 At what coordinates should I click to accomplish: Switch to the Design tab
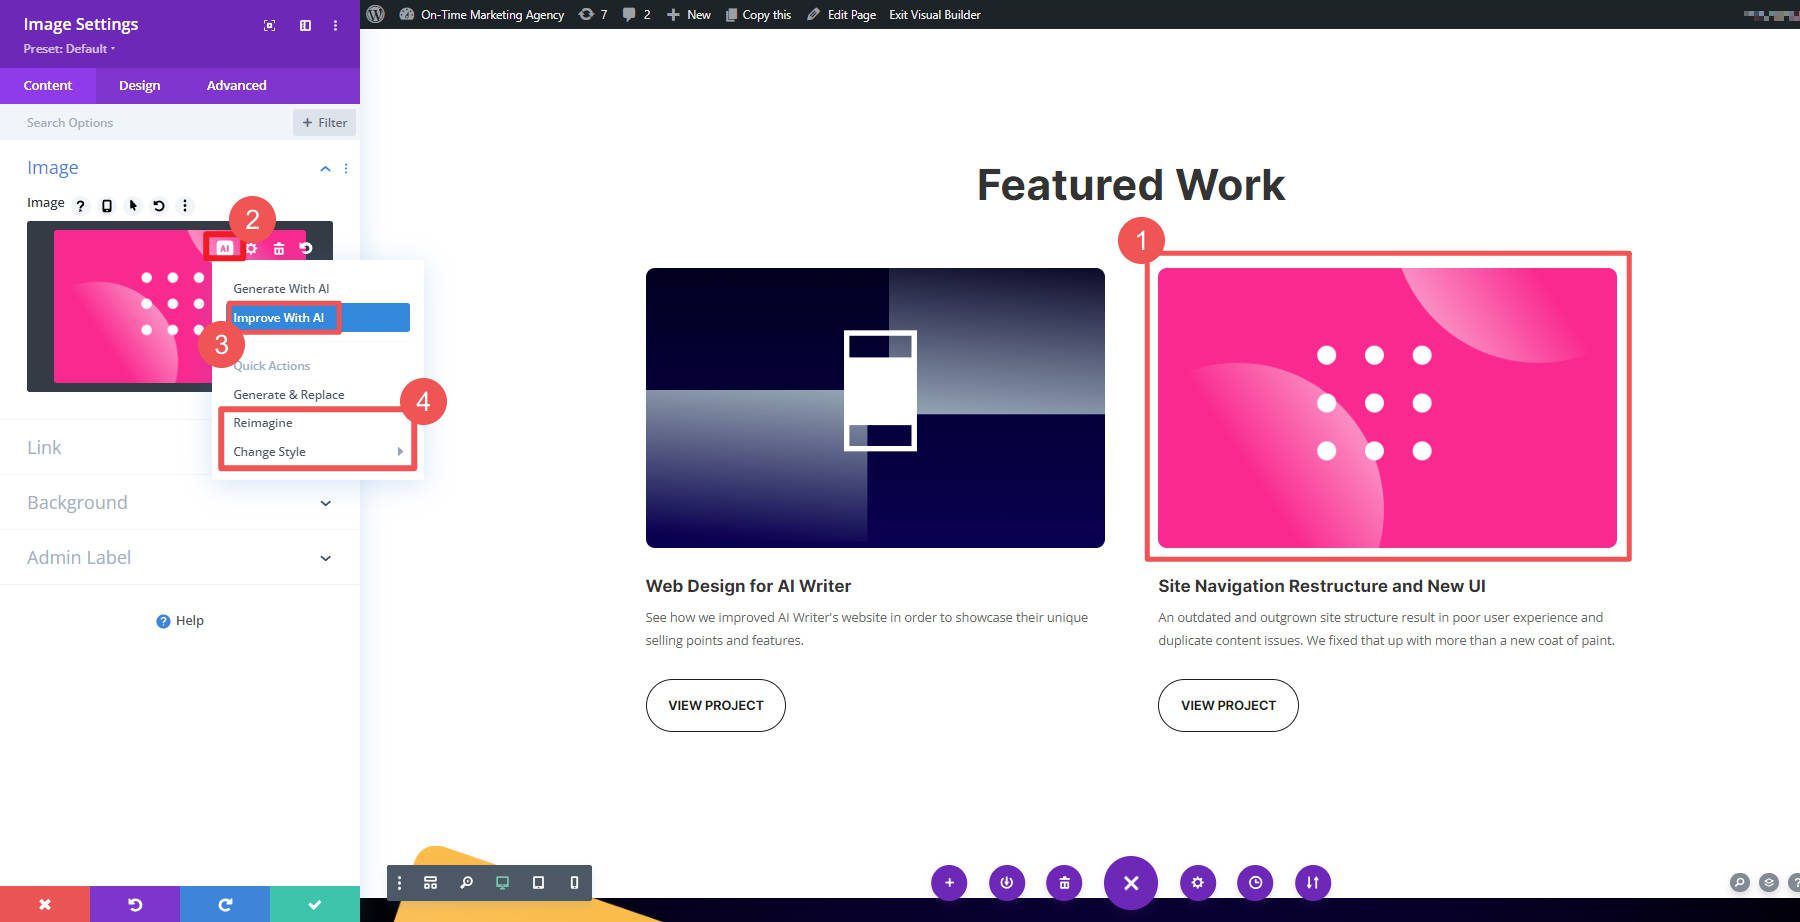[139, 85]
